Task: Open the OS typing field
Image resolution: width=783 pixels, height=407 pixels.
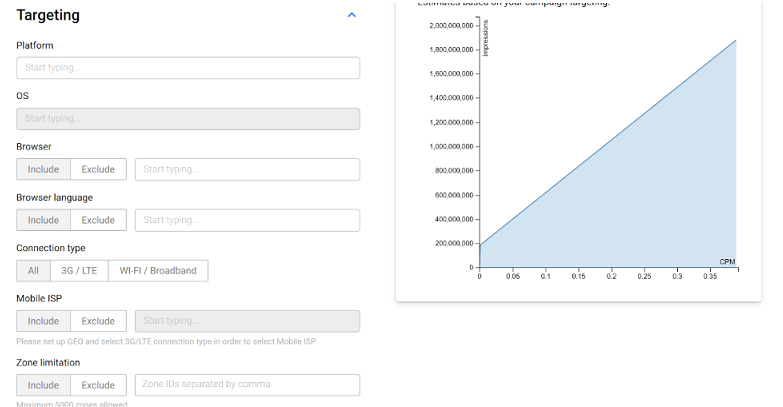Action: pyautogui.click(x=188, y=119)
